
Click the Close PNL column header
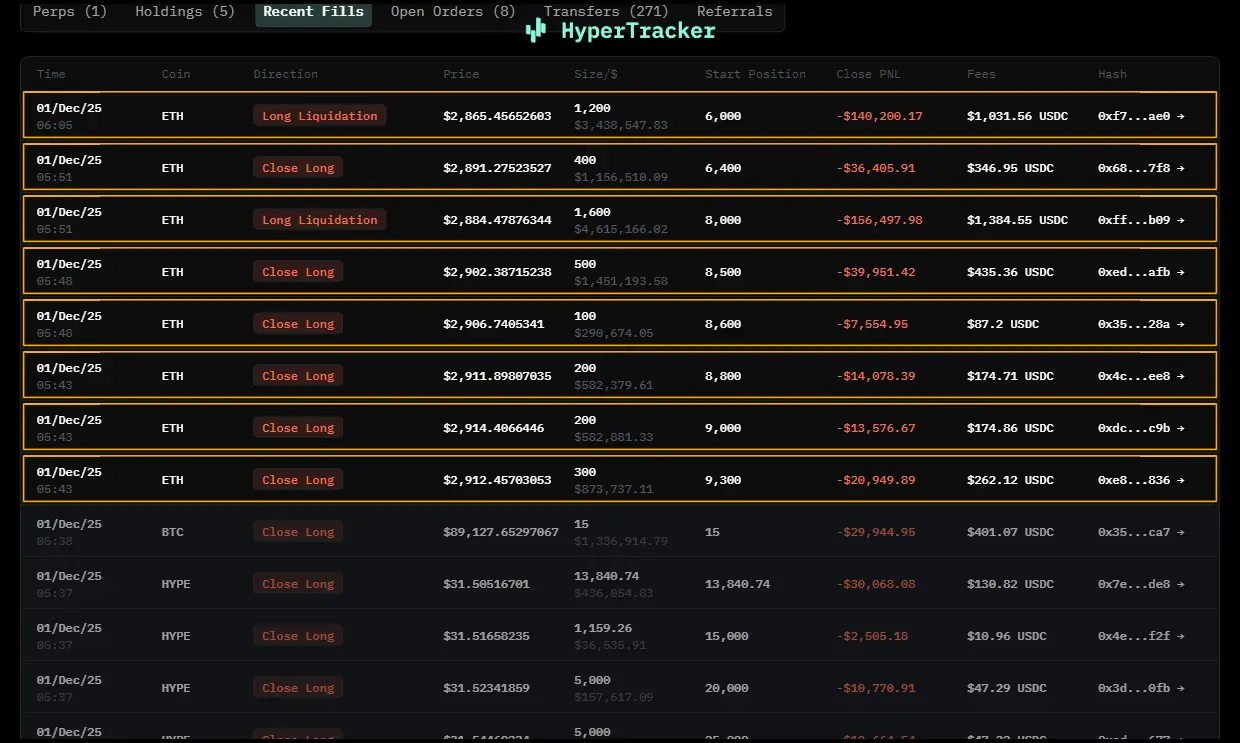tap(869, 74)
